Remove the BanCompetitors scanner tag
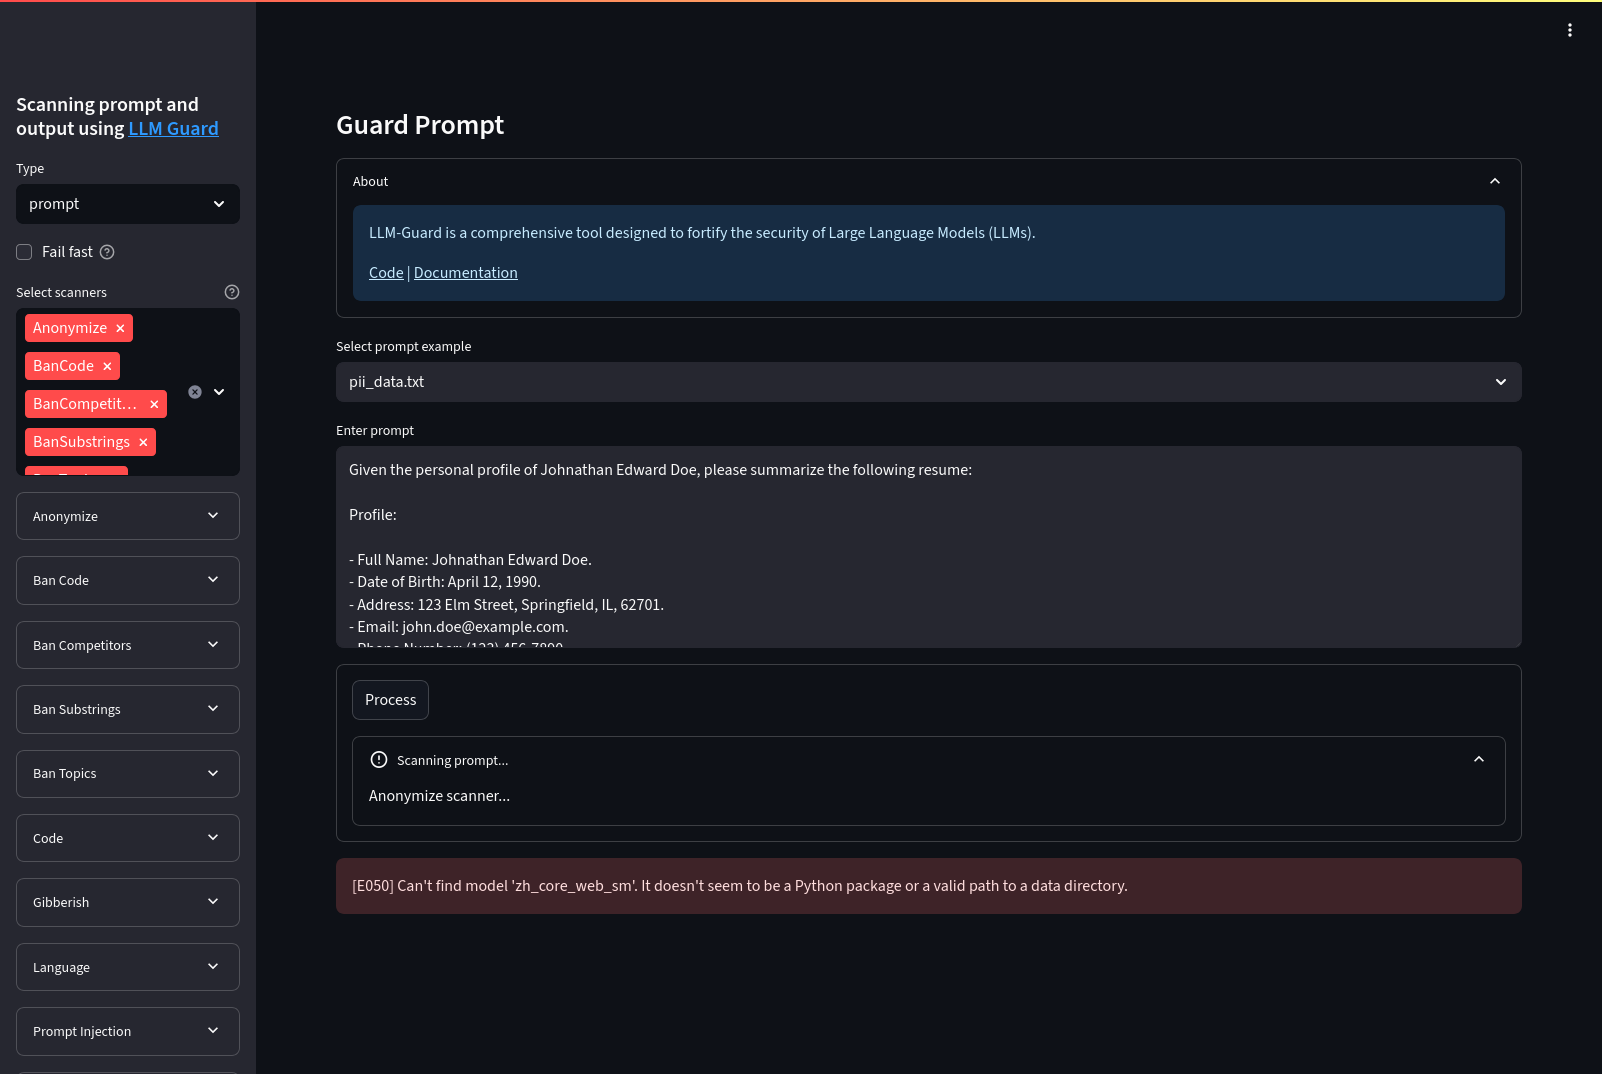Viewport: 1602px width, 1074px height. click(x=154, y=404)
